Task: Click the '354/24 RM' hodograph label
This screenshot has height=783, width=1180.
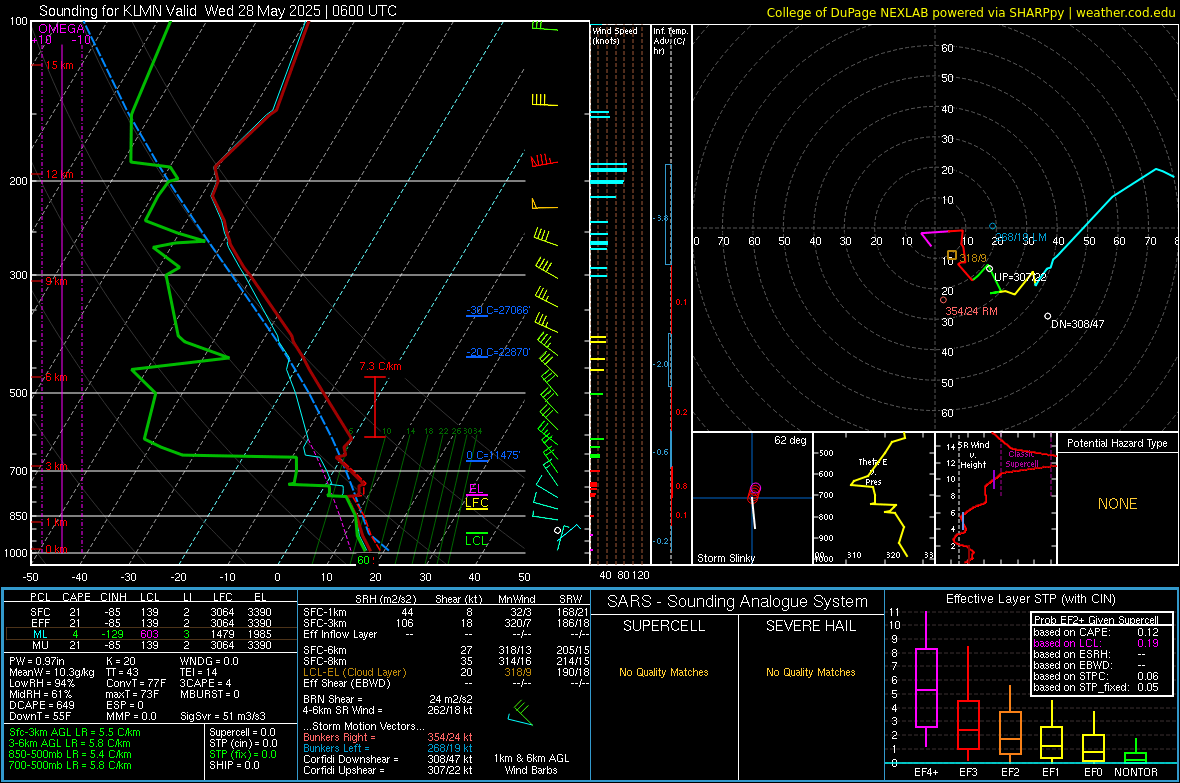Action: point(972,311)
